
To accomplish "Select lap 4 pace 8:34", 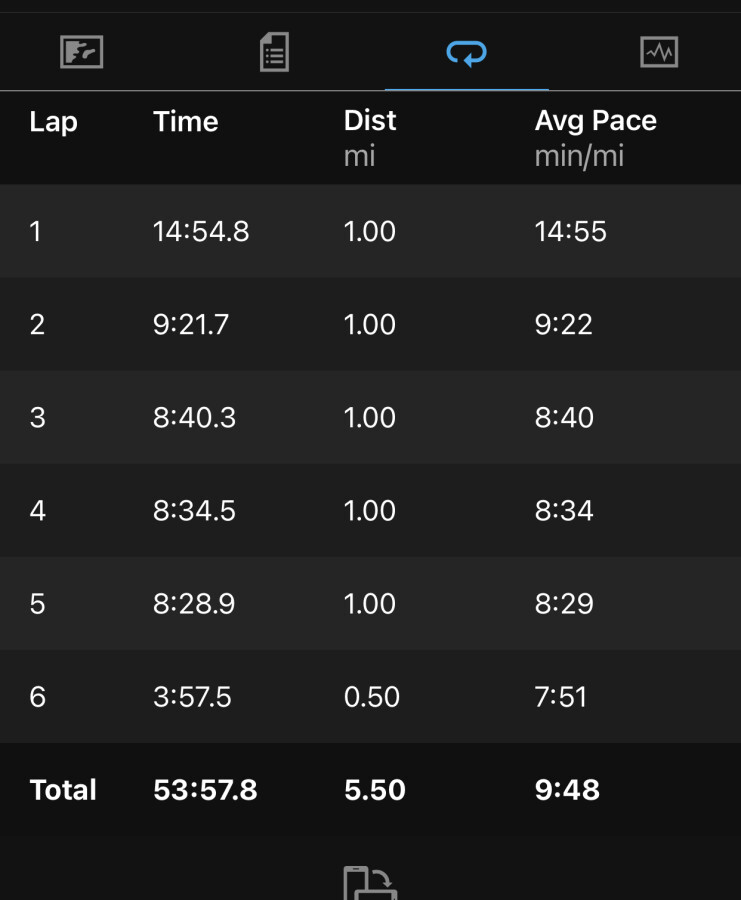I will [564, 510].
